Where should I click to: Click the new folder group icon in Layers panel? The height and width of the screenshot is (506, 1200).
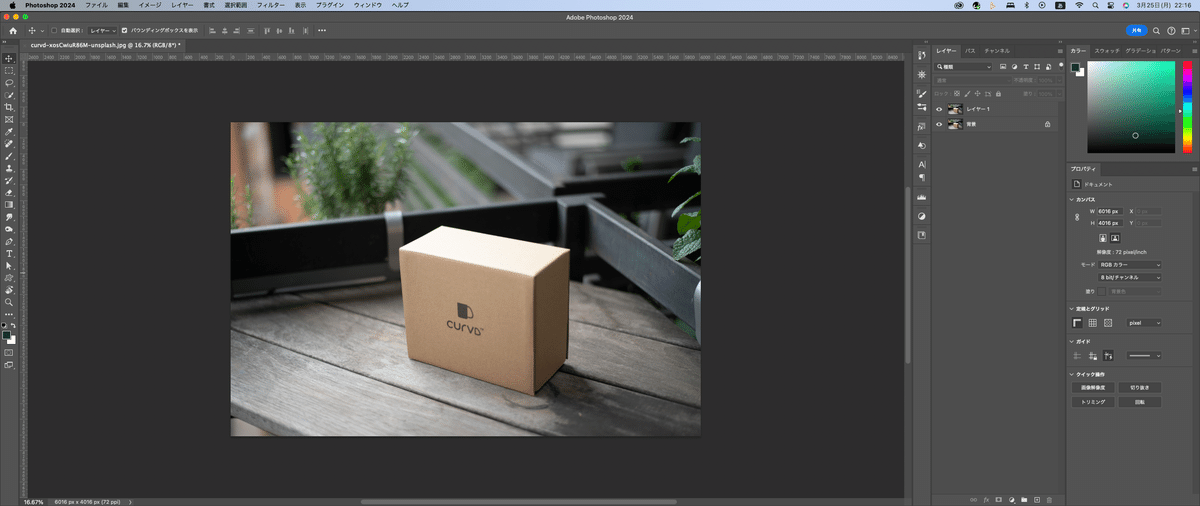click(x=1024, y=498)
